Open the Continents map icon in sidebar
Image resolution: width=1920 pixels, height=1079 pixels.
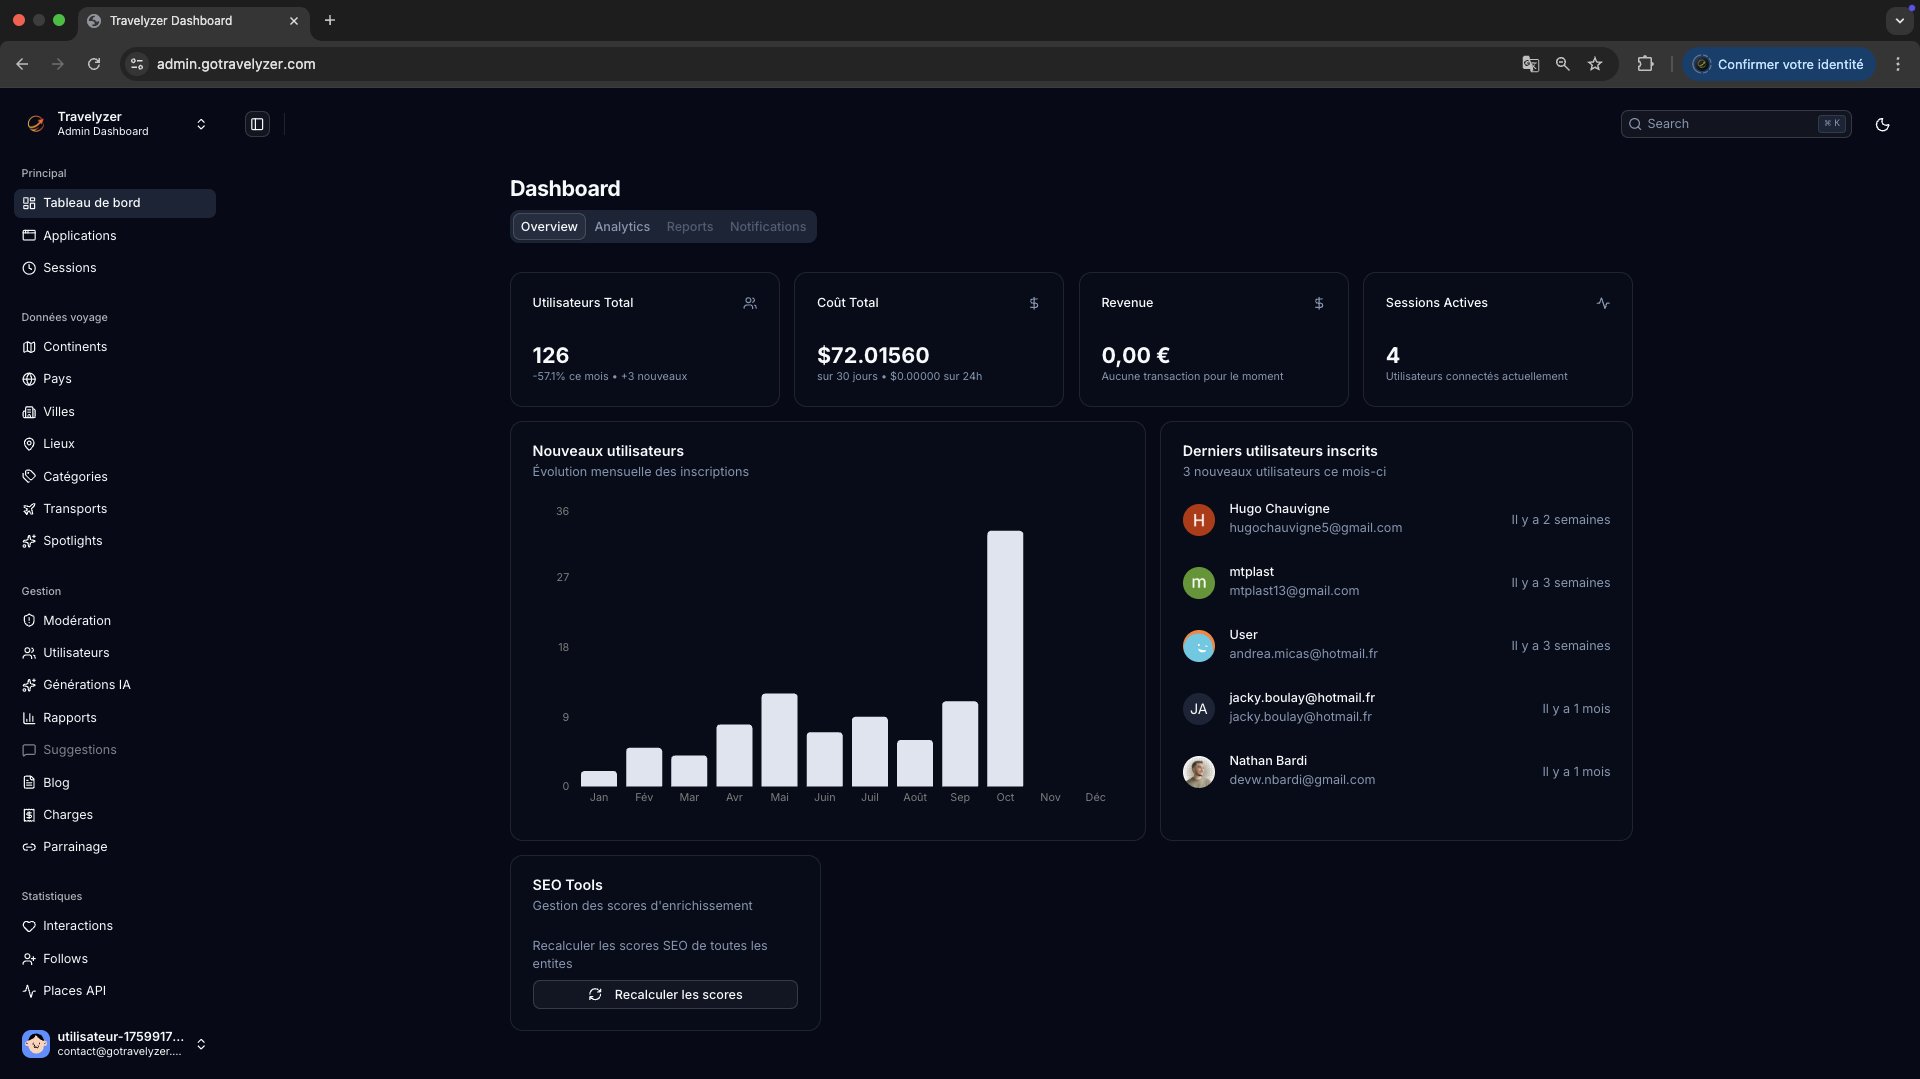[29, 347]
